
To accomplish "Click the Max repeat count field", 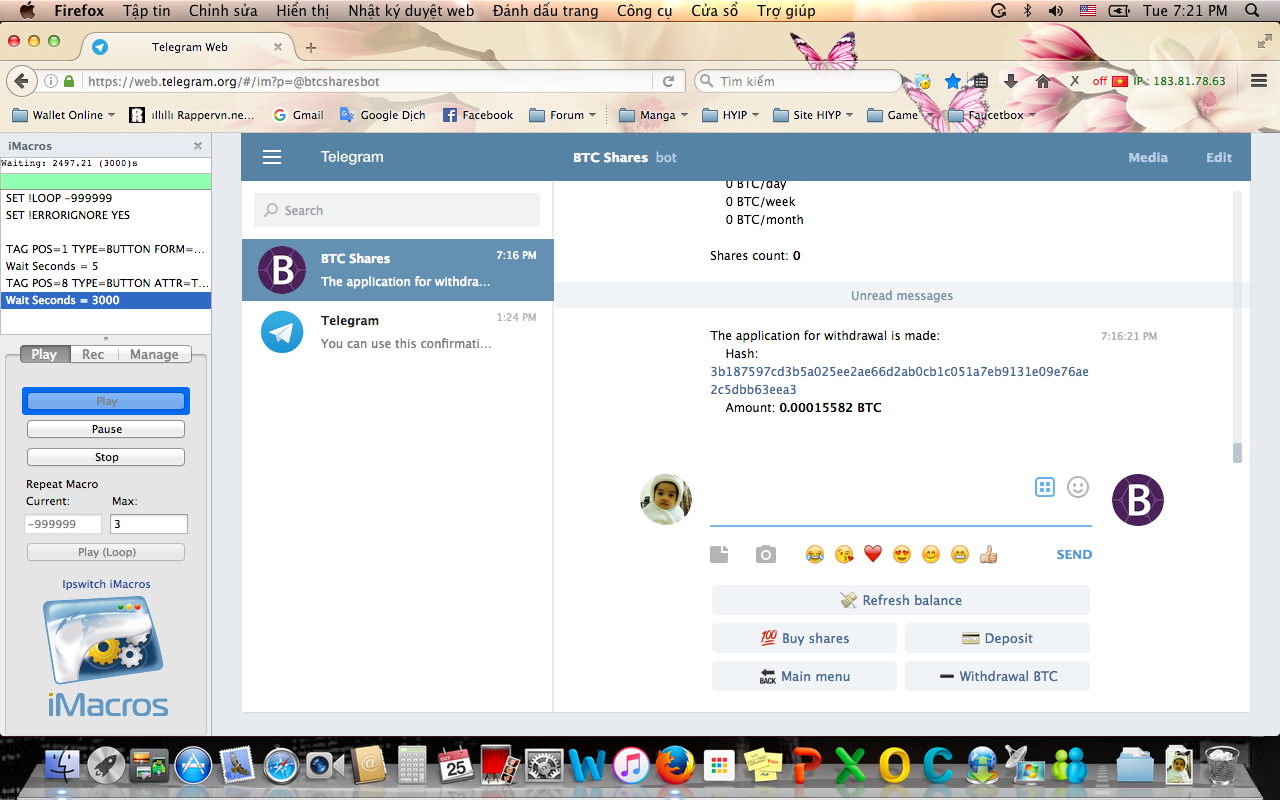I will click(149, 524).
